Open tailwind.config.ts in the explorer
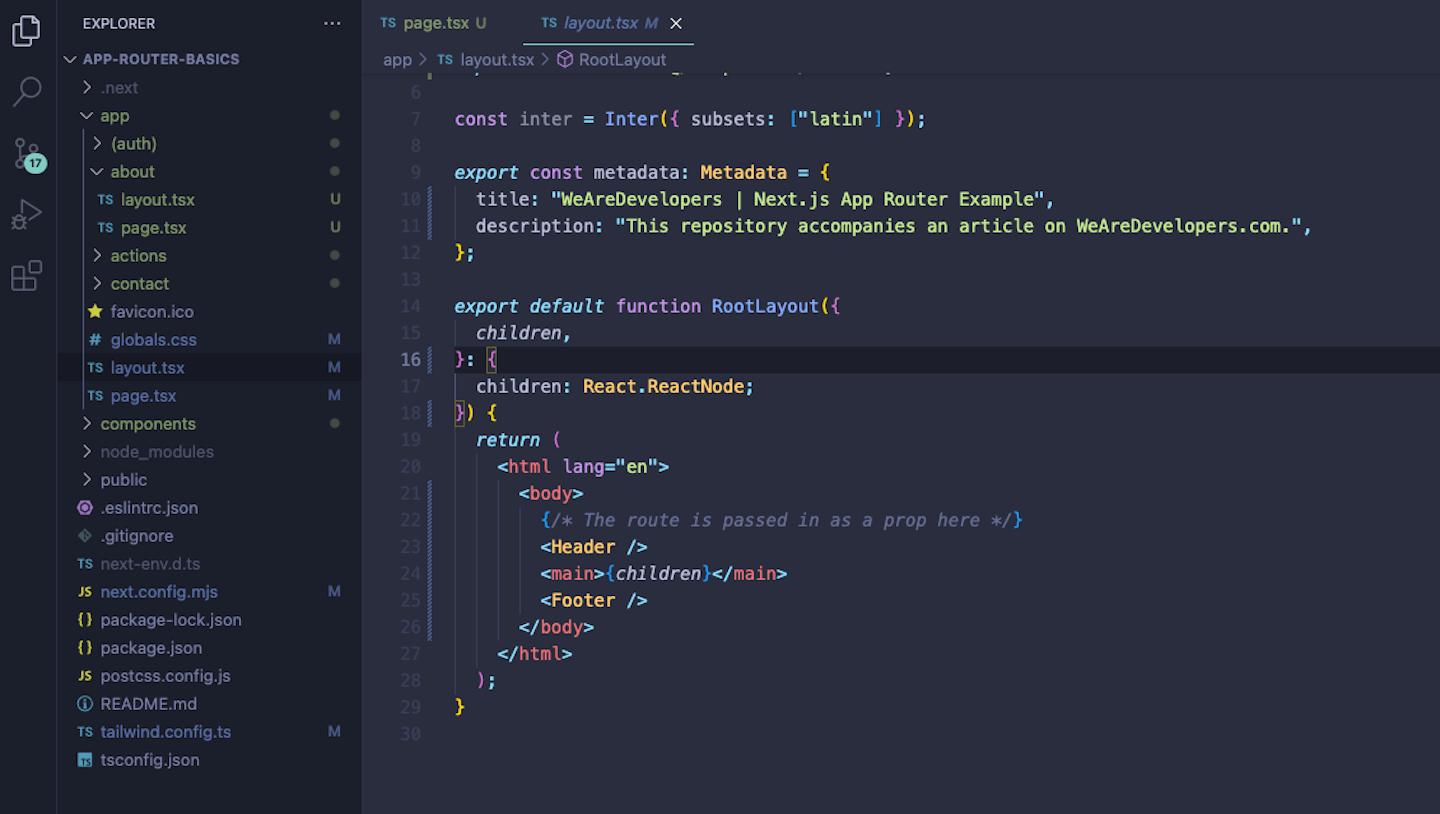This screenshot has height=814, width=1440. [165, 732]
